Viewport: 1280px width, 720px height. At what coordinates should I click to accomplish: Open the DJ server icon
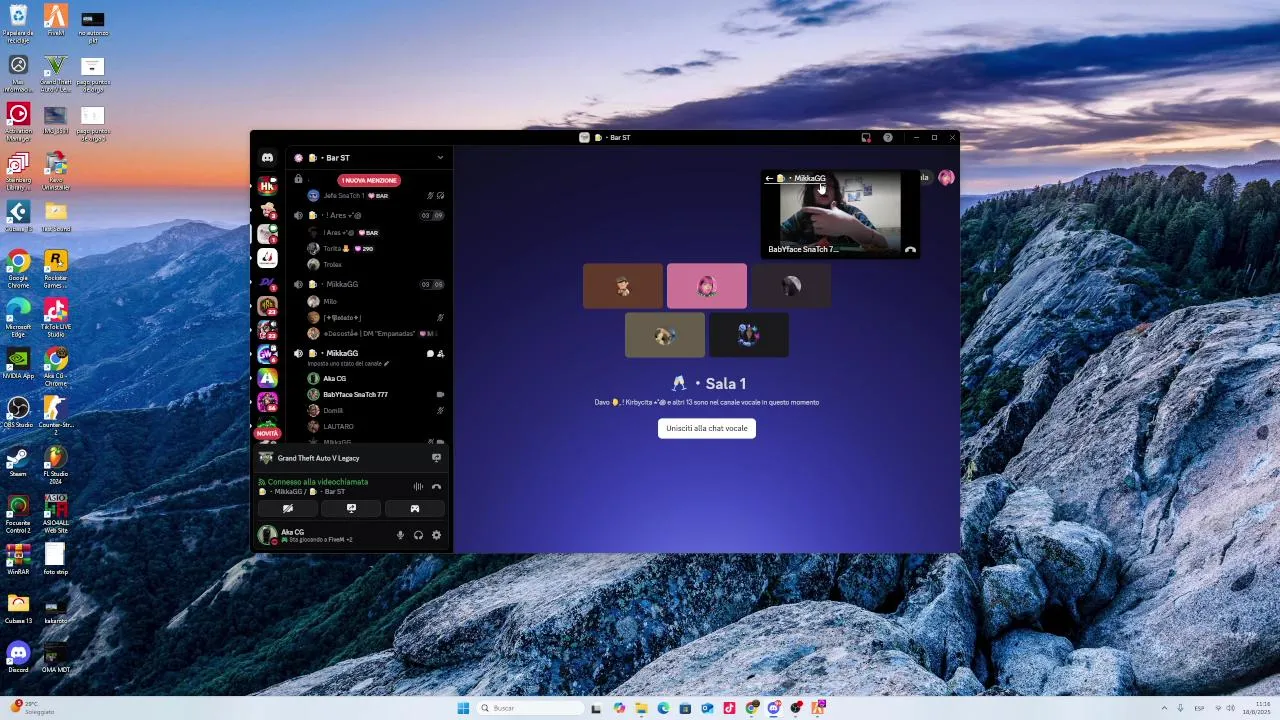[267, 283]
